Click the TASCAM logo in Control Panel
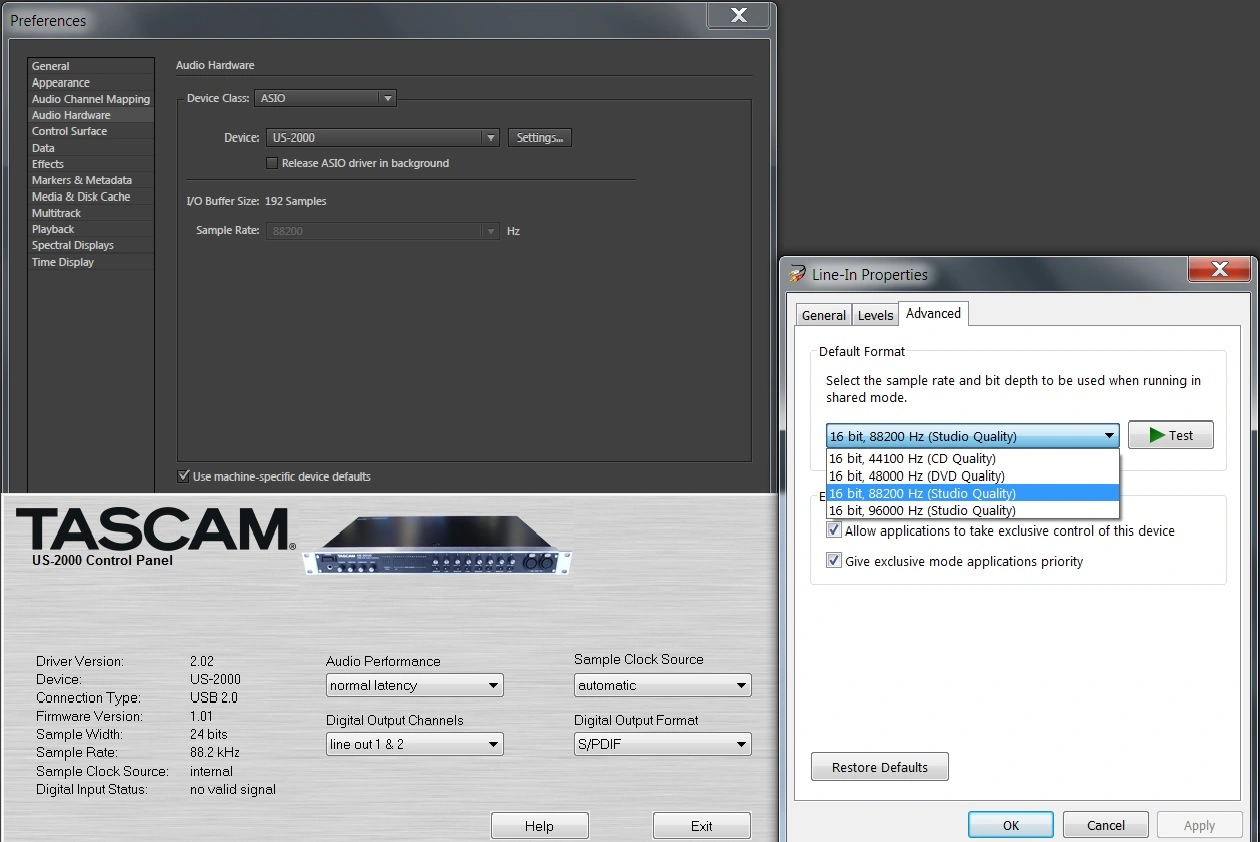1260x842 pixels. tap(155, 528)
